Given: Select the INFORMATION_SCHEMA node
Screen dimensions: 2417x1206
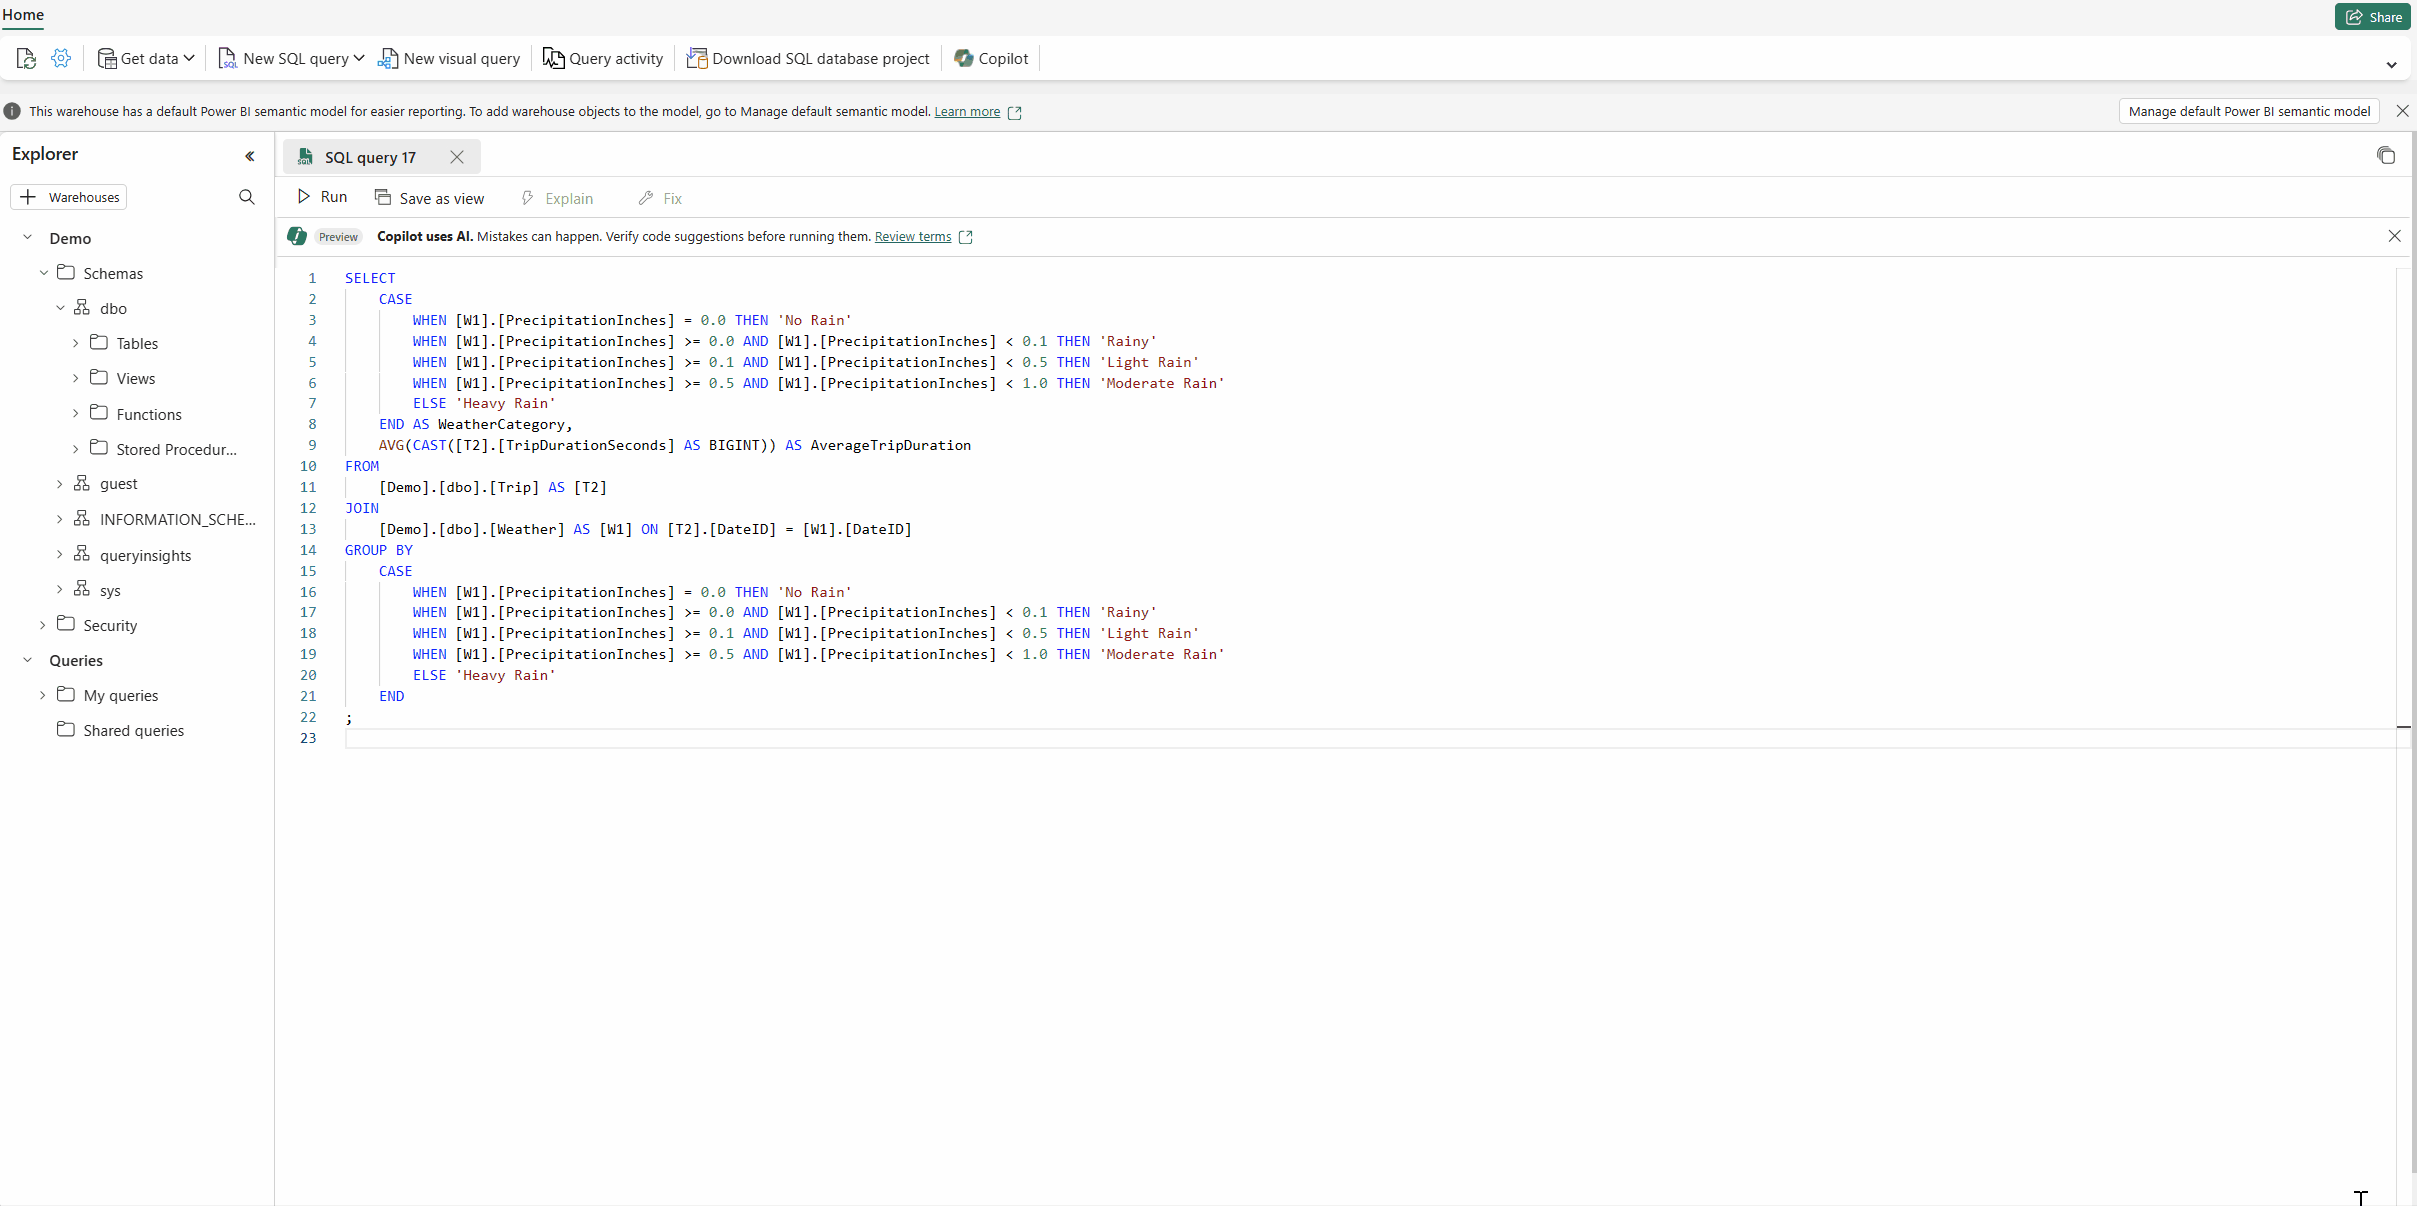Looking at the screenshot, I should pos(177,519).
